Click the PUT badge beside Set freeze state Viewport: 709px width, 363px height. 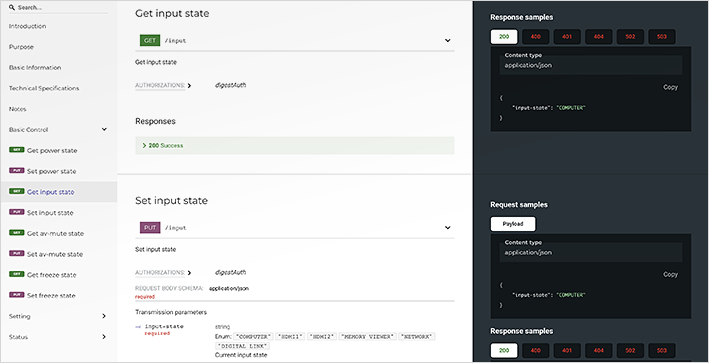tap(16, 295)
